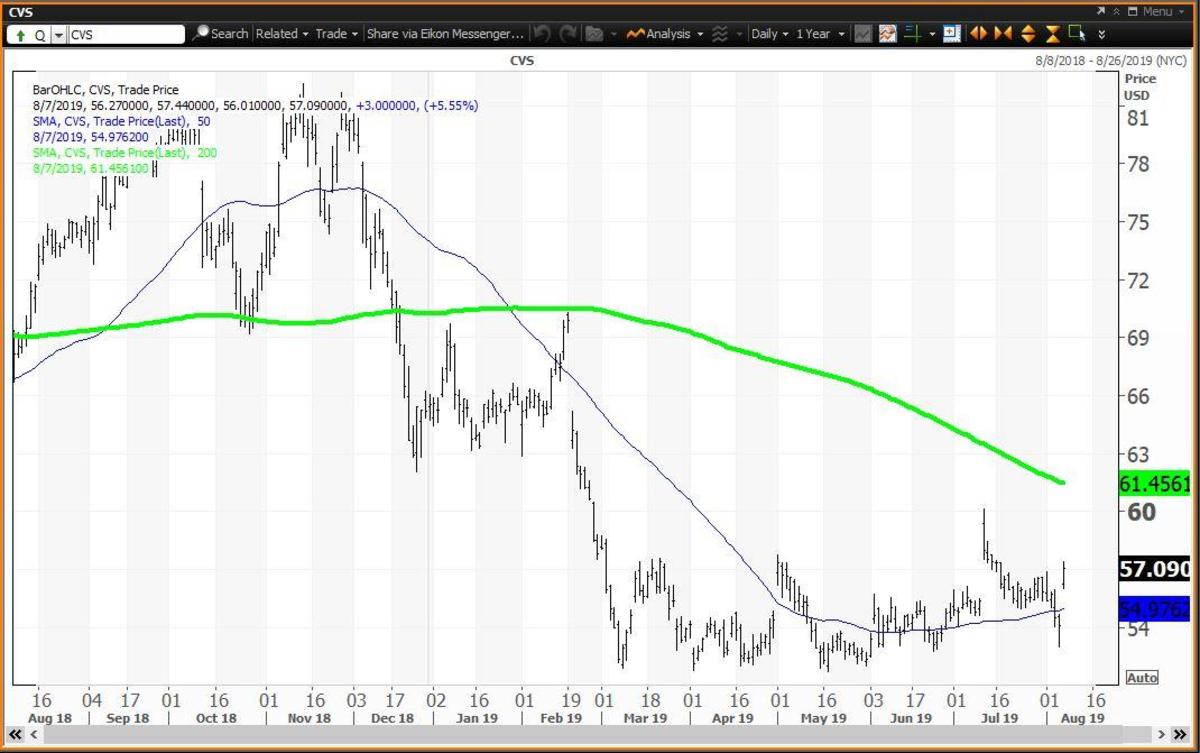The height and width of the screenshot is (753, 1200).
Task: Click the Redo arrow icon
Action: [569, 34]
